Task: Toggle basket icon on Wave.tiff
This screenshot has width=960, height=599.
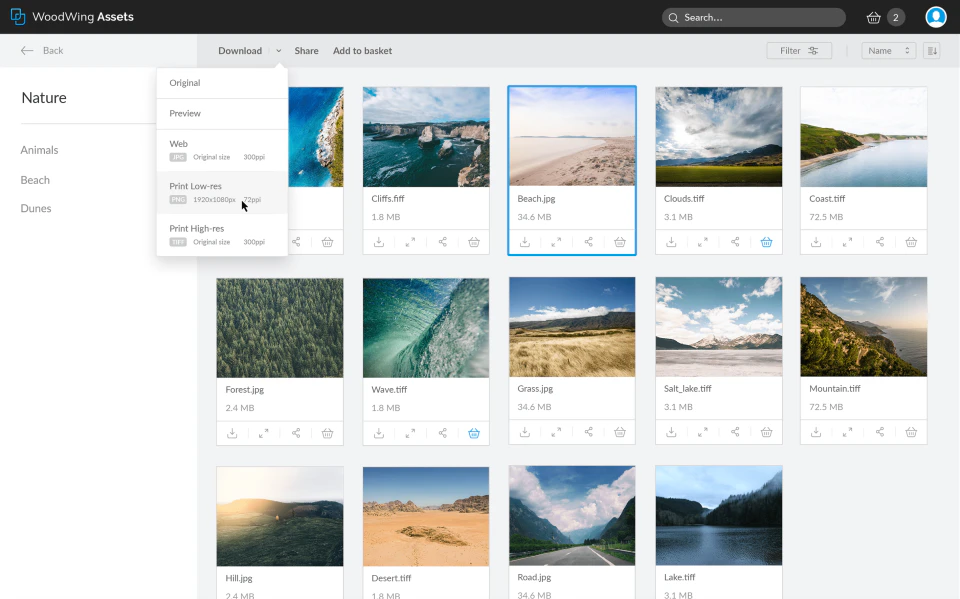Action: pos(474,433)
